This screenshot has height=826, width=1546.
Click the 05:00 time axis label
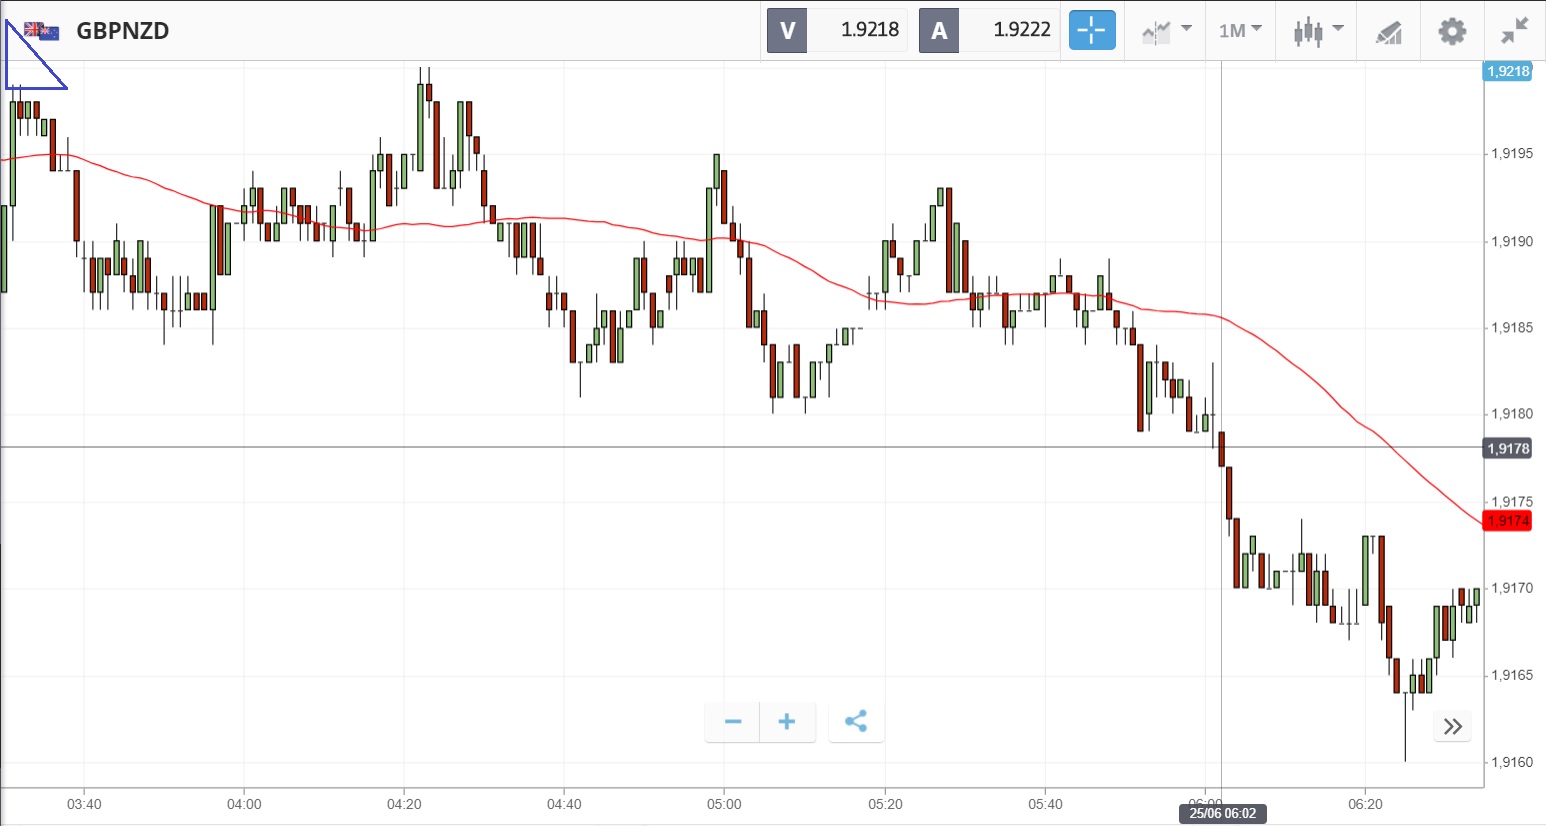point(724,804)
